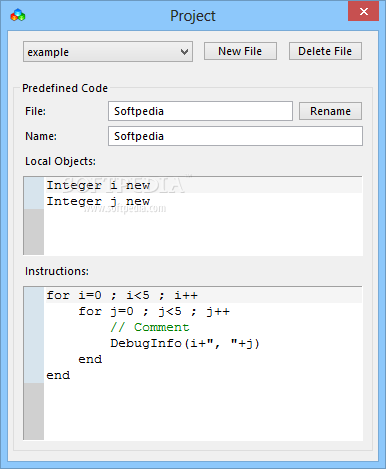386x469 pixels.
Task: Focus the Name text field containing Softpedia
Action: coord(235,136)
